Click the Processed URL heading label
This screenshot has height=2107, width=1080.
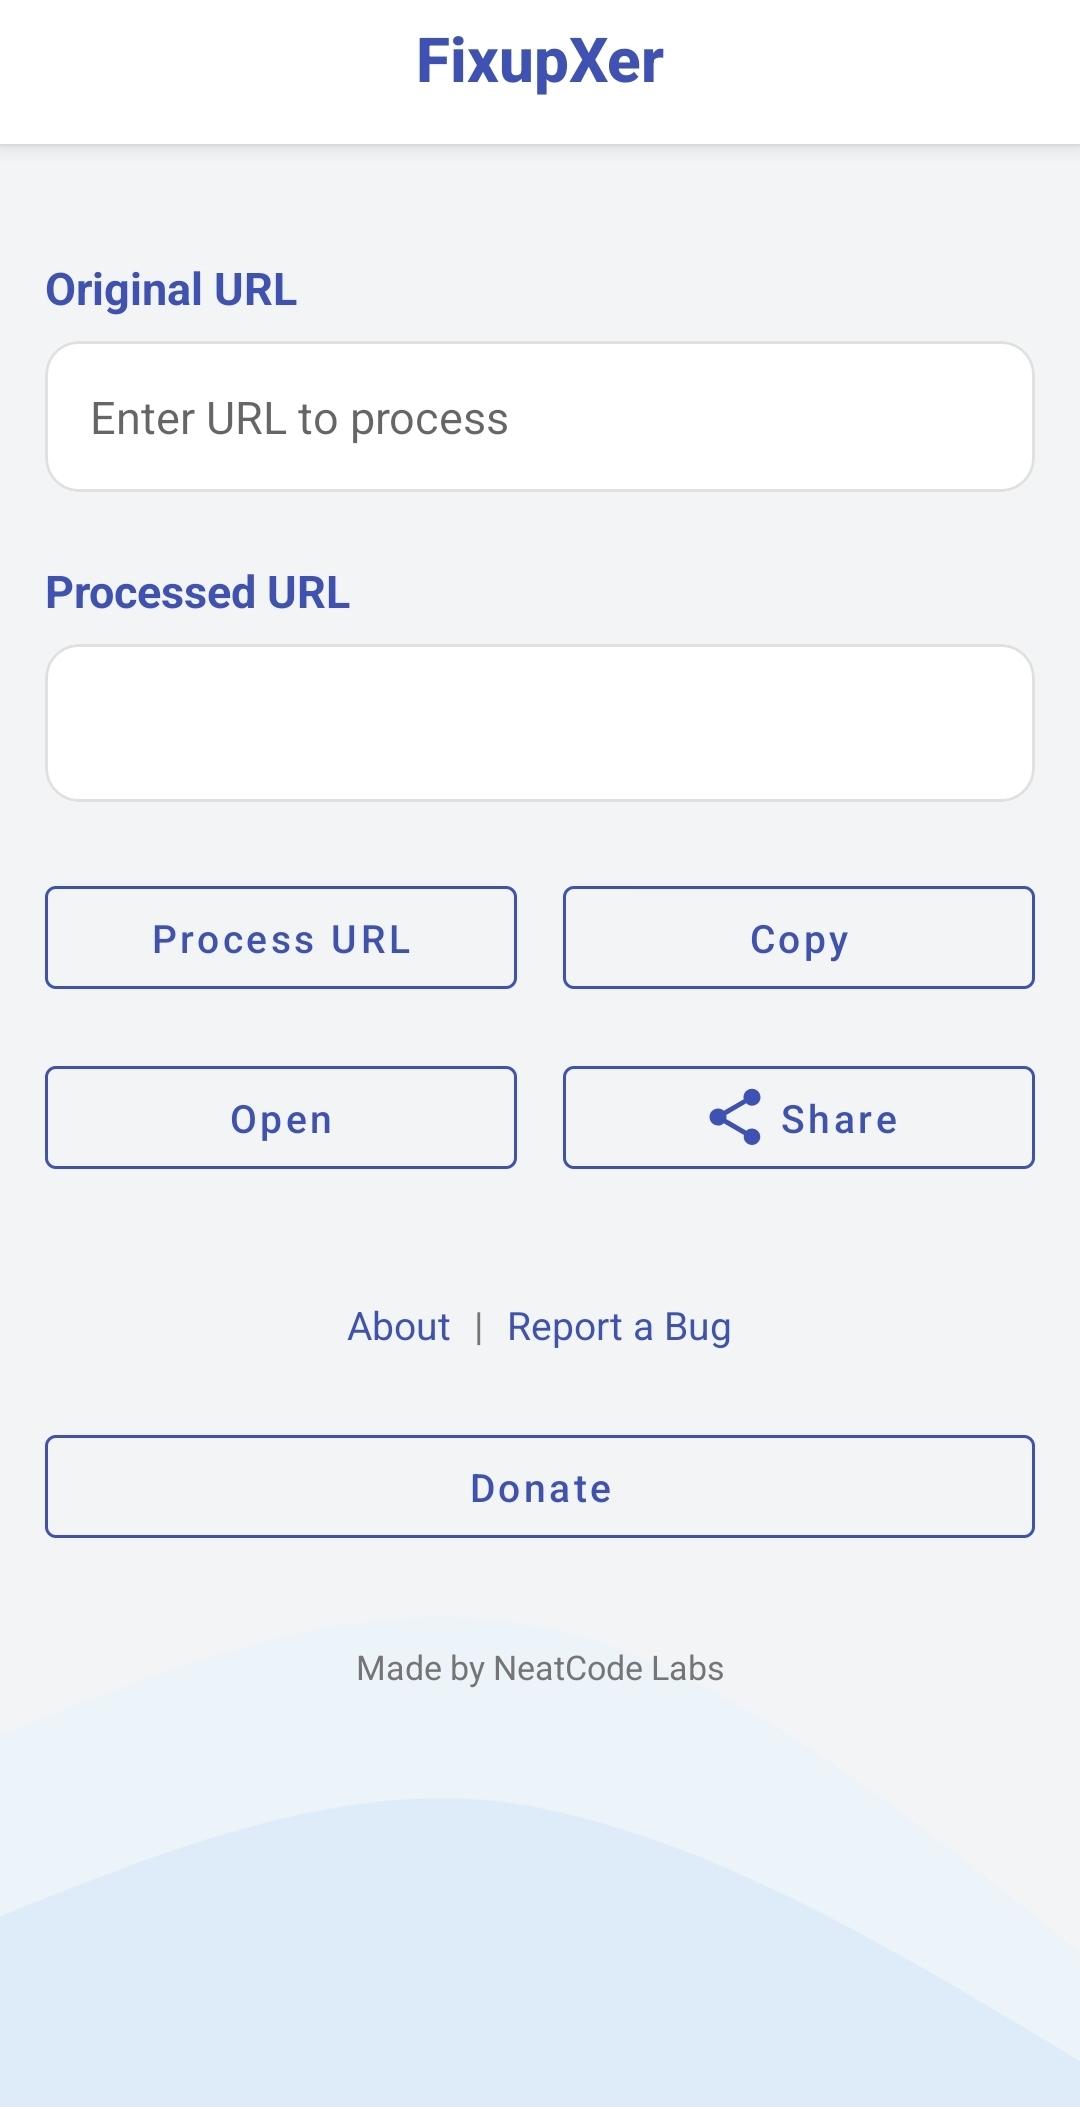(198, 592)
